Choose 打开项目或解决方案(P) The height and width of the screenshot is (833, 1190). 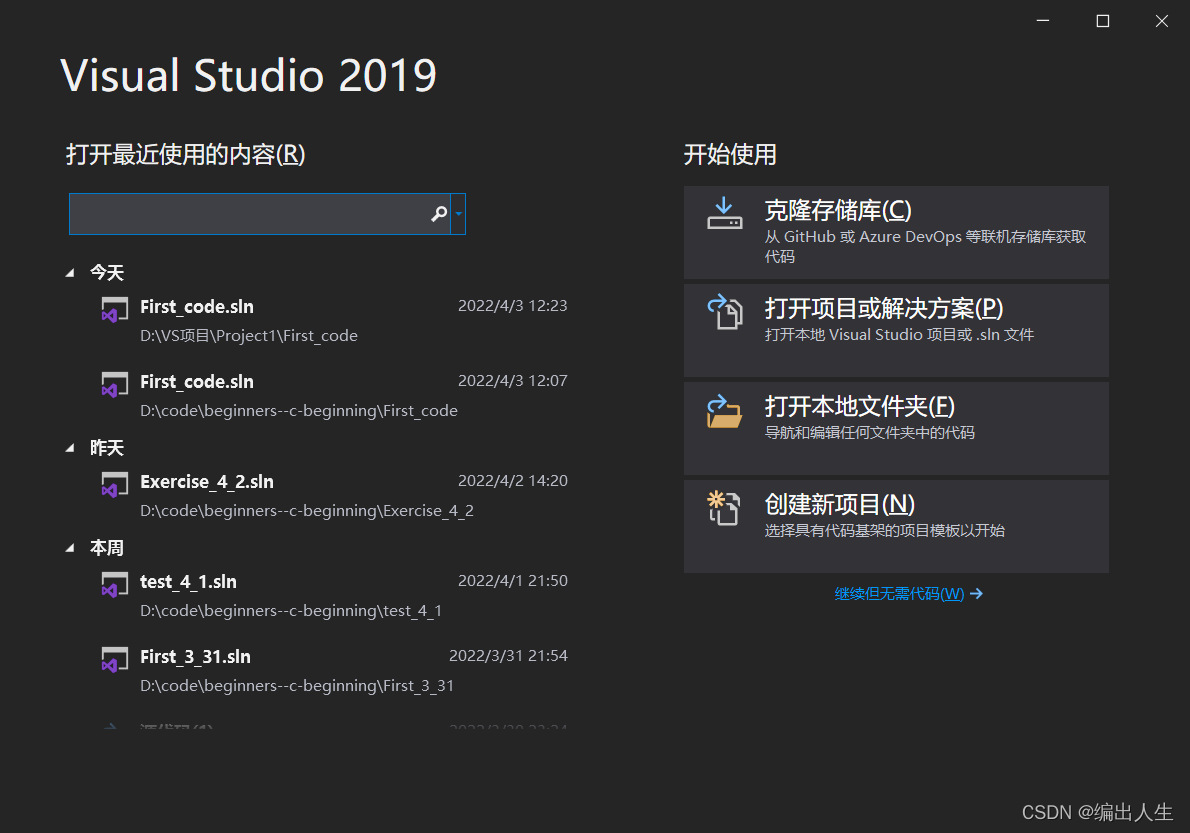[896, 330]
